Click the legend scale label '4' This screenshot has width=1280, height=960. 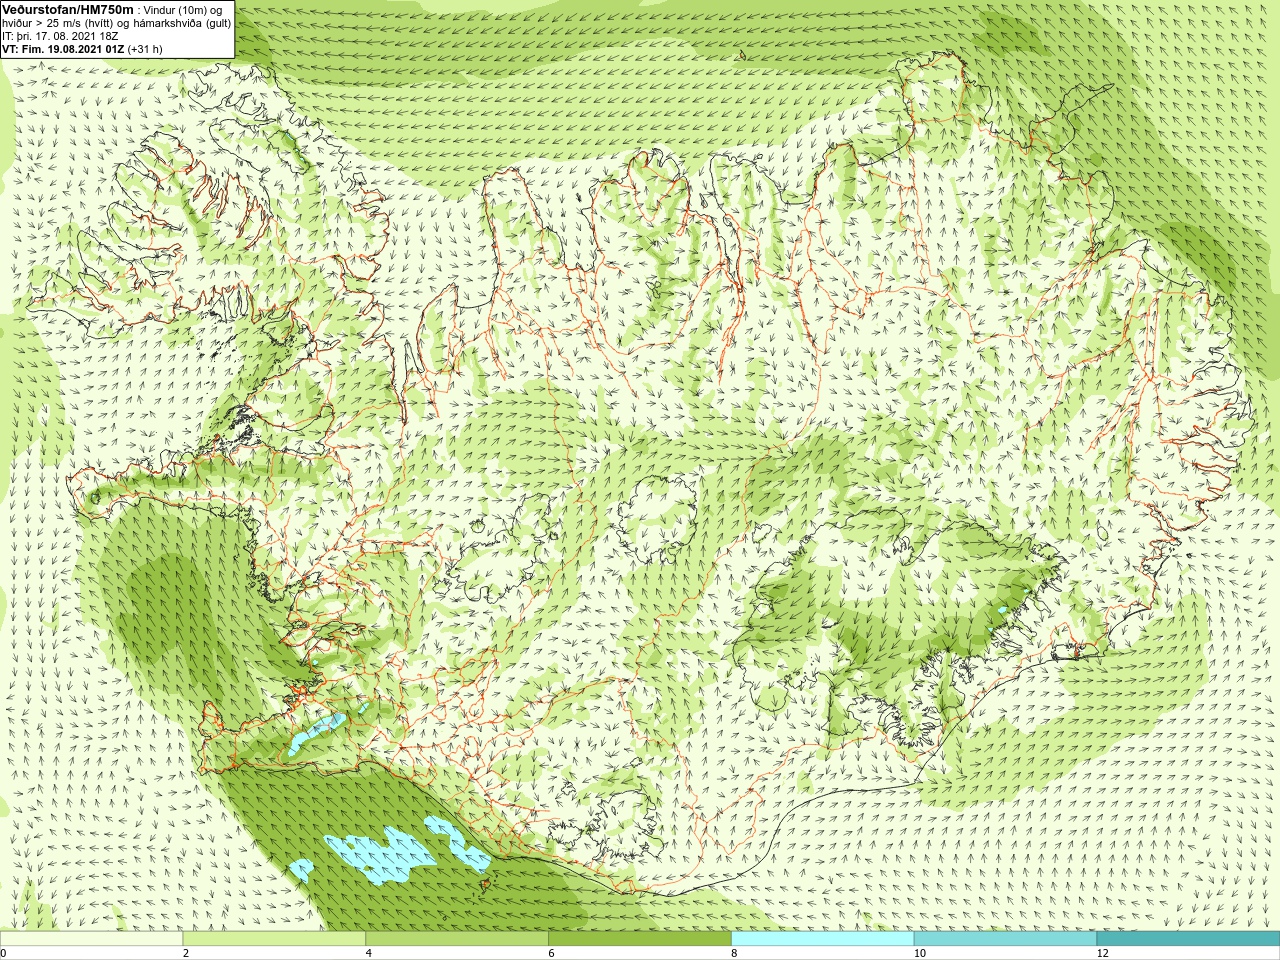pyautogui.click(x=369, y=953)
